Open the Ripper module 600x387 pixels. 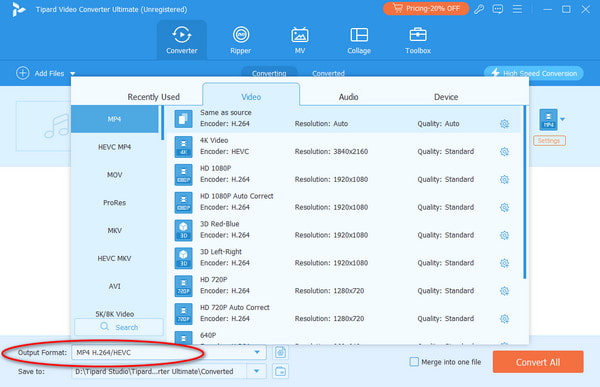coord(241,41)
